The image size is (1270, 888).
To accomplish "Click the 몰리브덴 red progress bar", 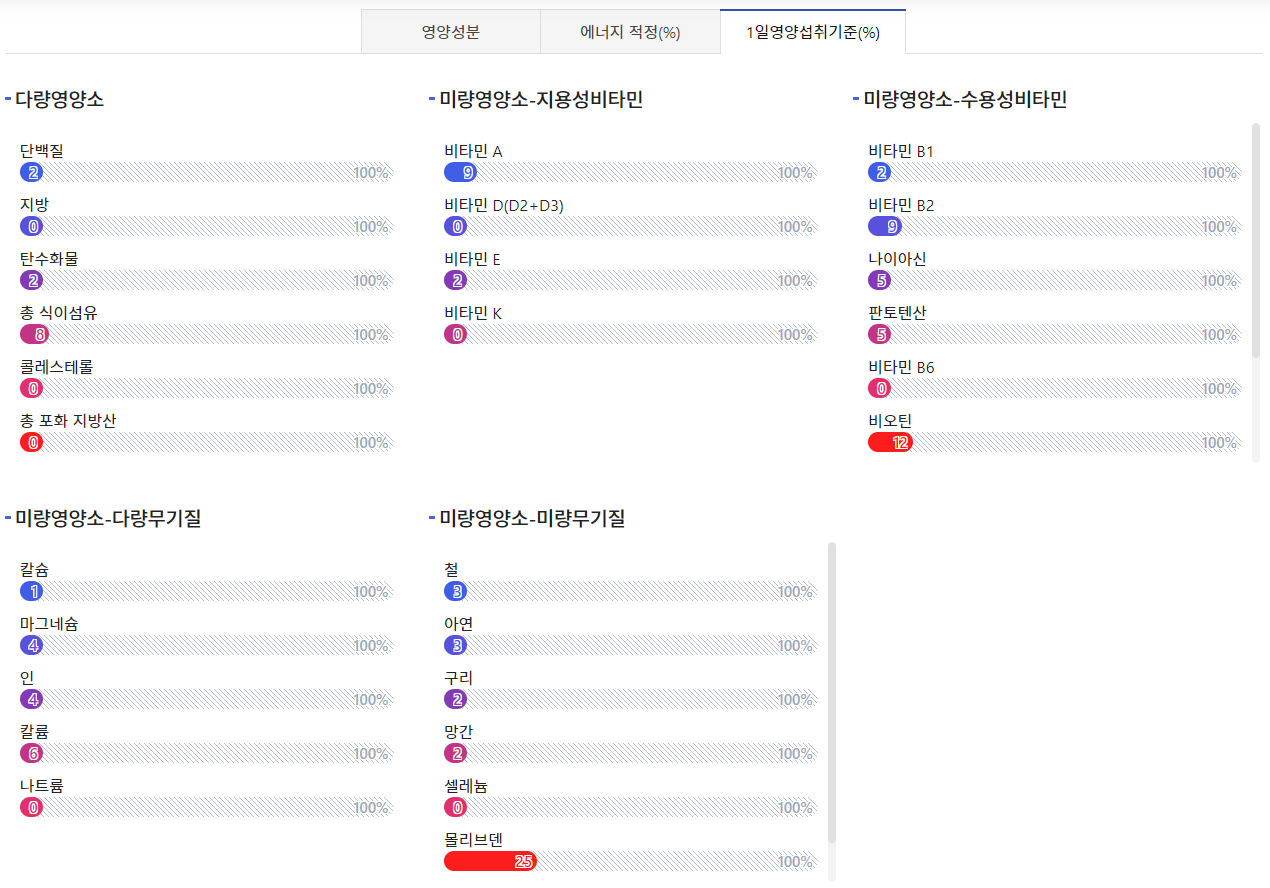I will (x=490, y=862).
